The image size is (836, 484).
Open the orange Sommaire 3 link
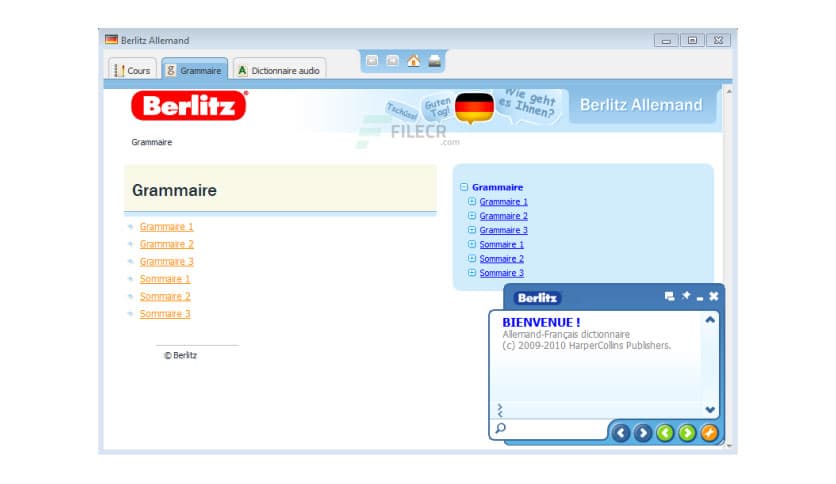[165, 314]
